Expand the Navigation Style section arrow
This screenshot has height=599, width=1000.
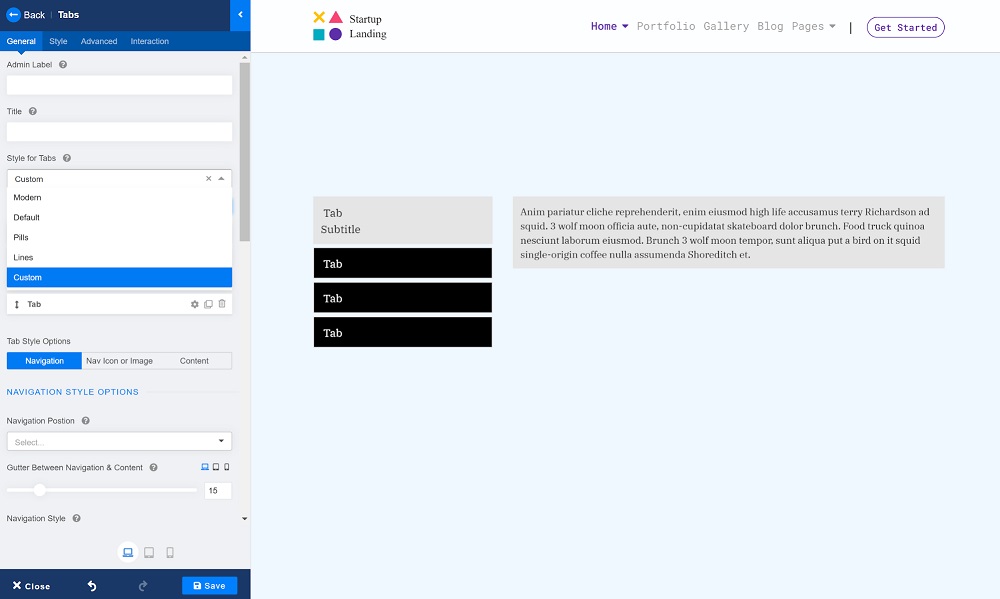point(244,519)
